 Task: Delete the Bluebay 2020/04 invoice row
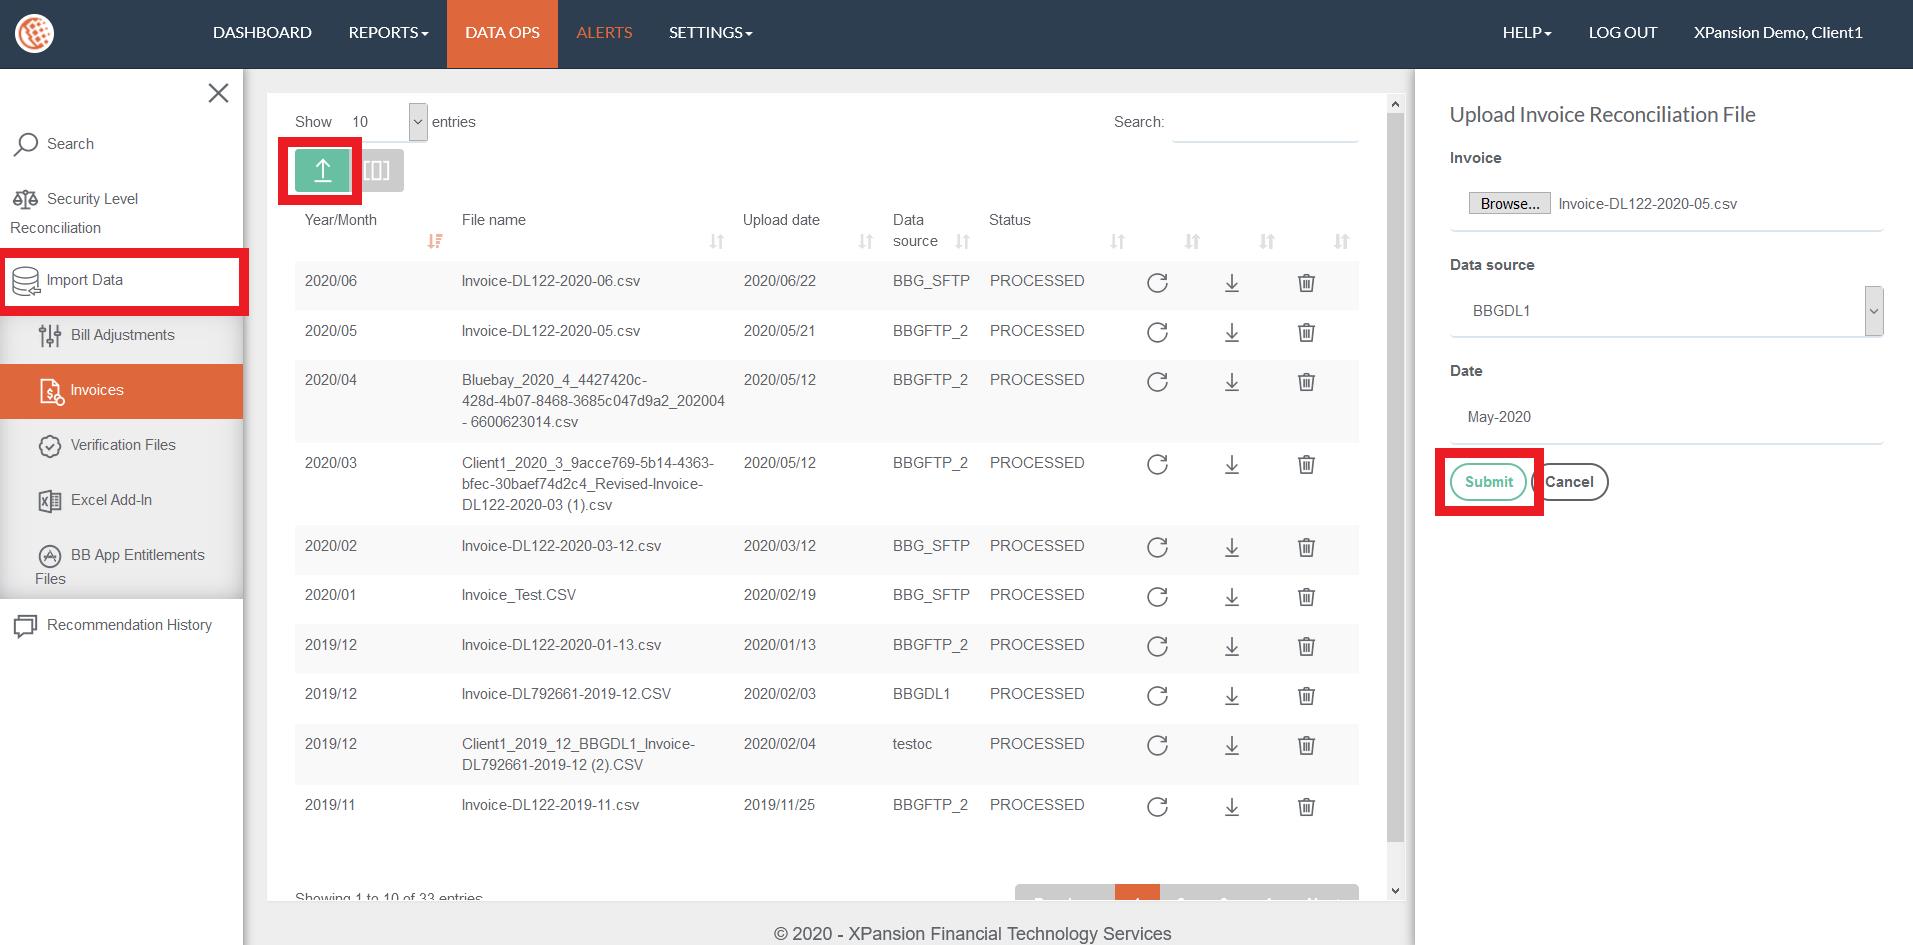pyautogui.click(x=1305, y=382)
